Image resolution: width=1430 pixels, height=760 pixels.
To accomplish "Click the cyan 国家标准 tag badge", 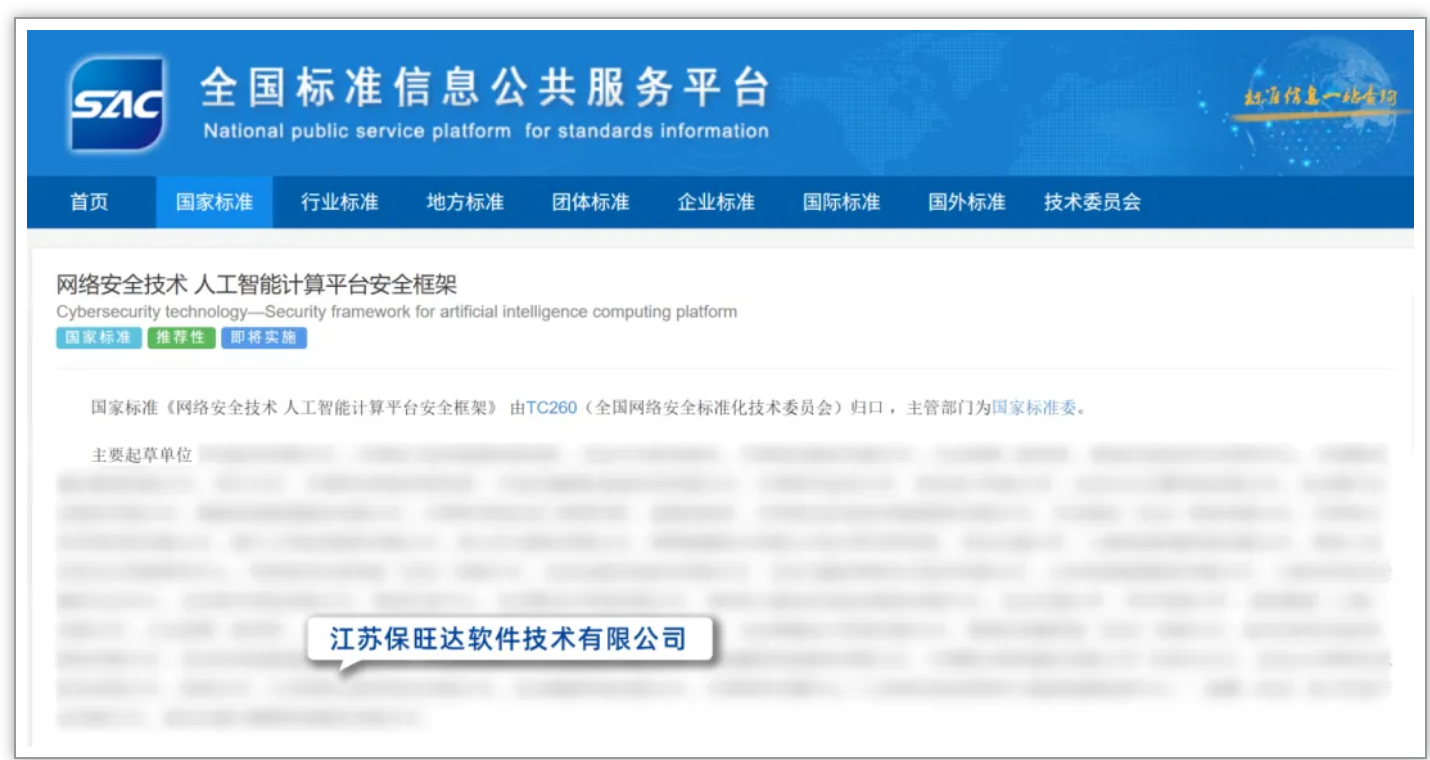I will point(98,338).
